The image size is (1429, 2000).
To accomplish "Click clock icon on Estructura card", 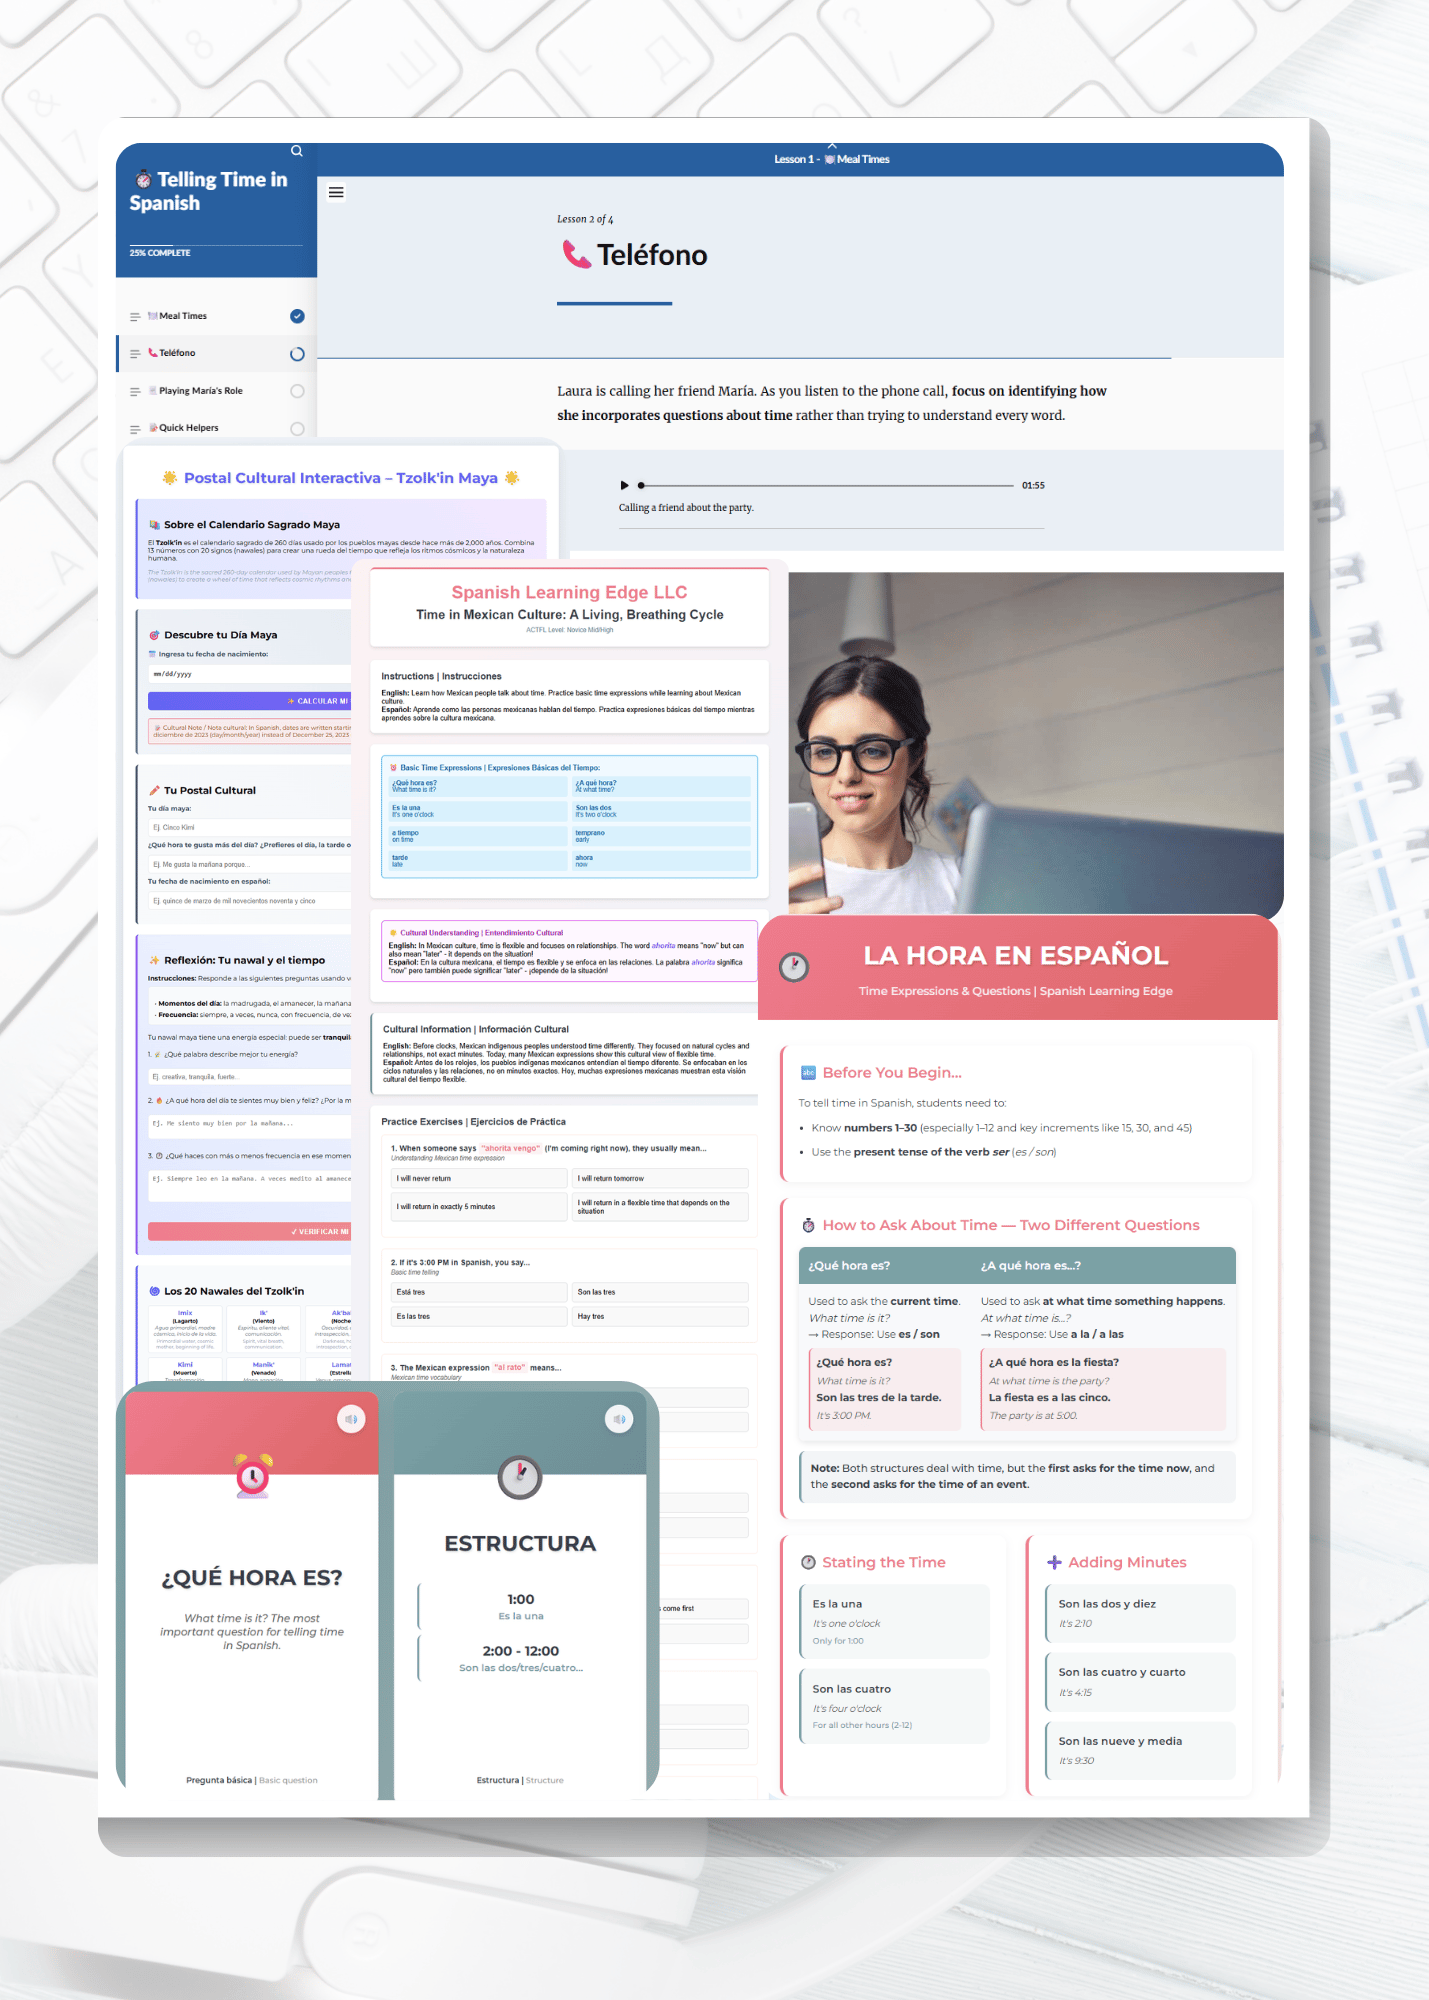I will pyautogui.click(x=520, y=1477).
